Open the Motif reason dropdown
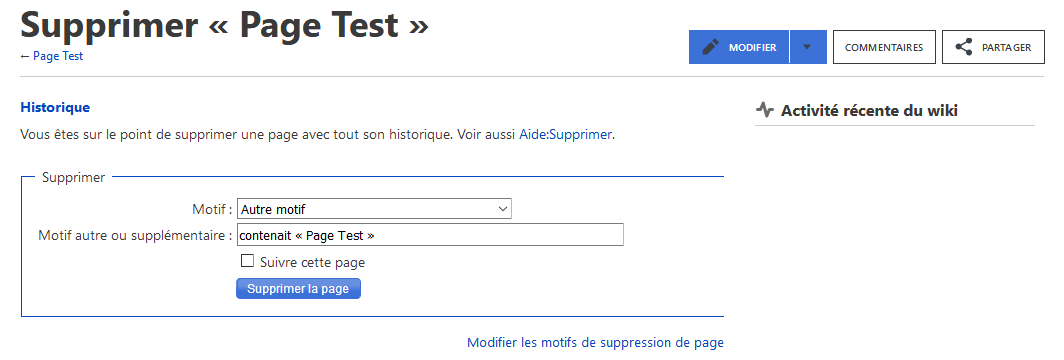1064x360 pixels. click(374, 209)
